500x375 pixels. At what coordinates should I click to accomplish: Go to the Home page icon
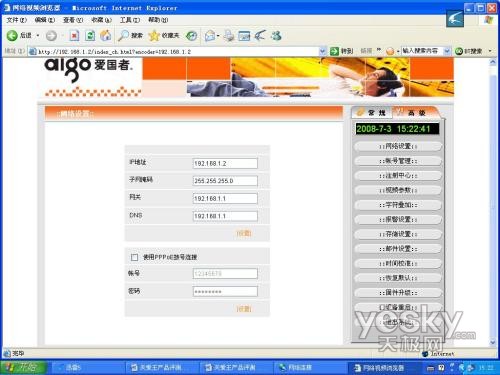tap(106, 35)
